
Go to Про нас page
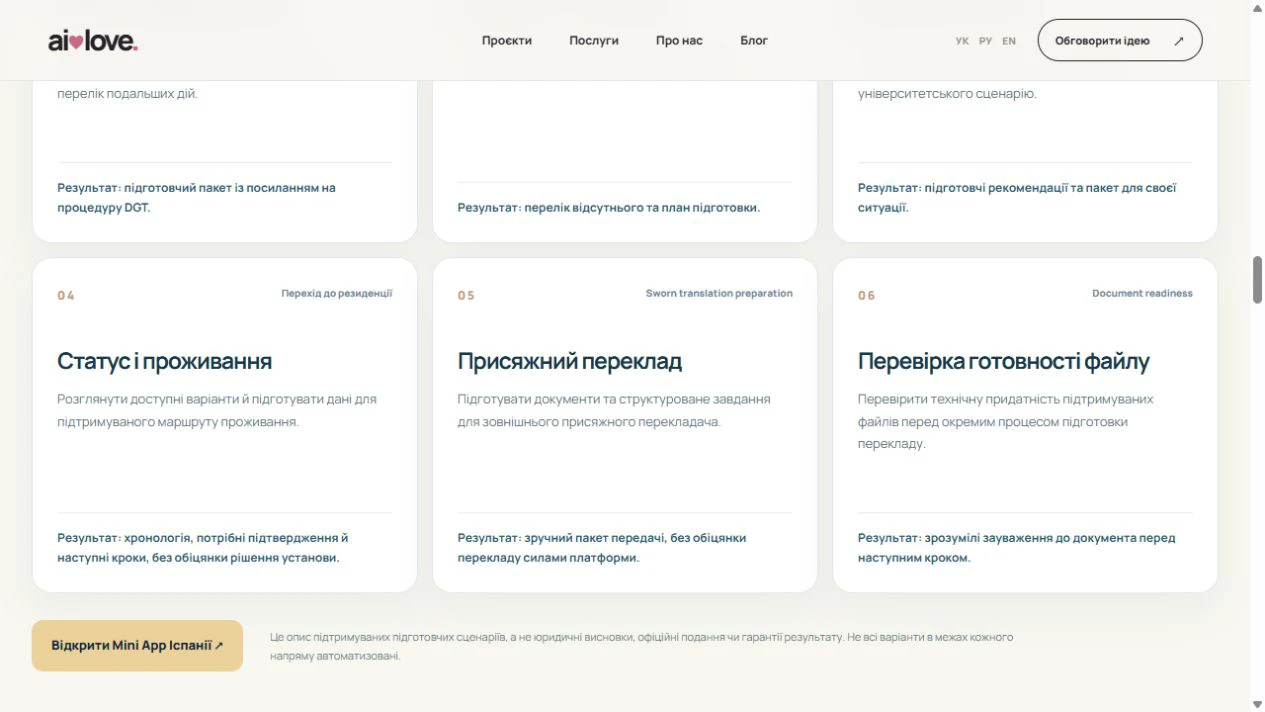click(679, 41)
